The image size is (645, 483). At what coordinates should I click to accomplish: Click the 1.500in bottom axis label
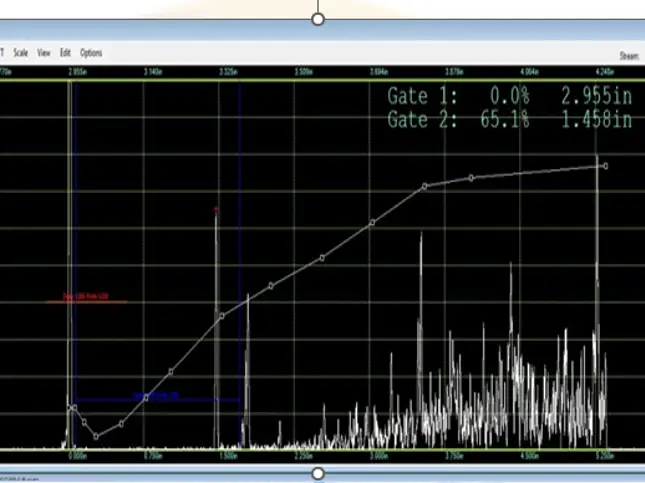pos(228,456)
